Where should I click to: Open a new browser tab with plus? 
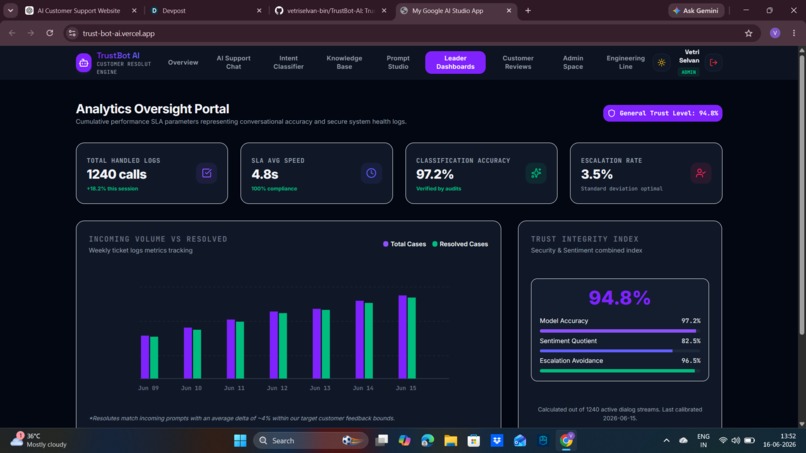point(528,10)
